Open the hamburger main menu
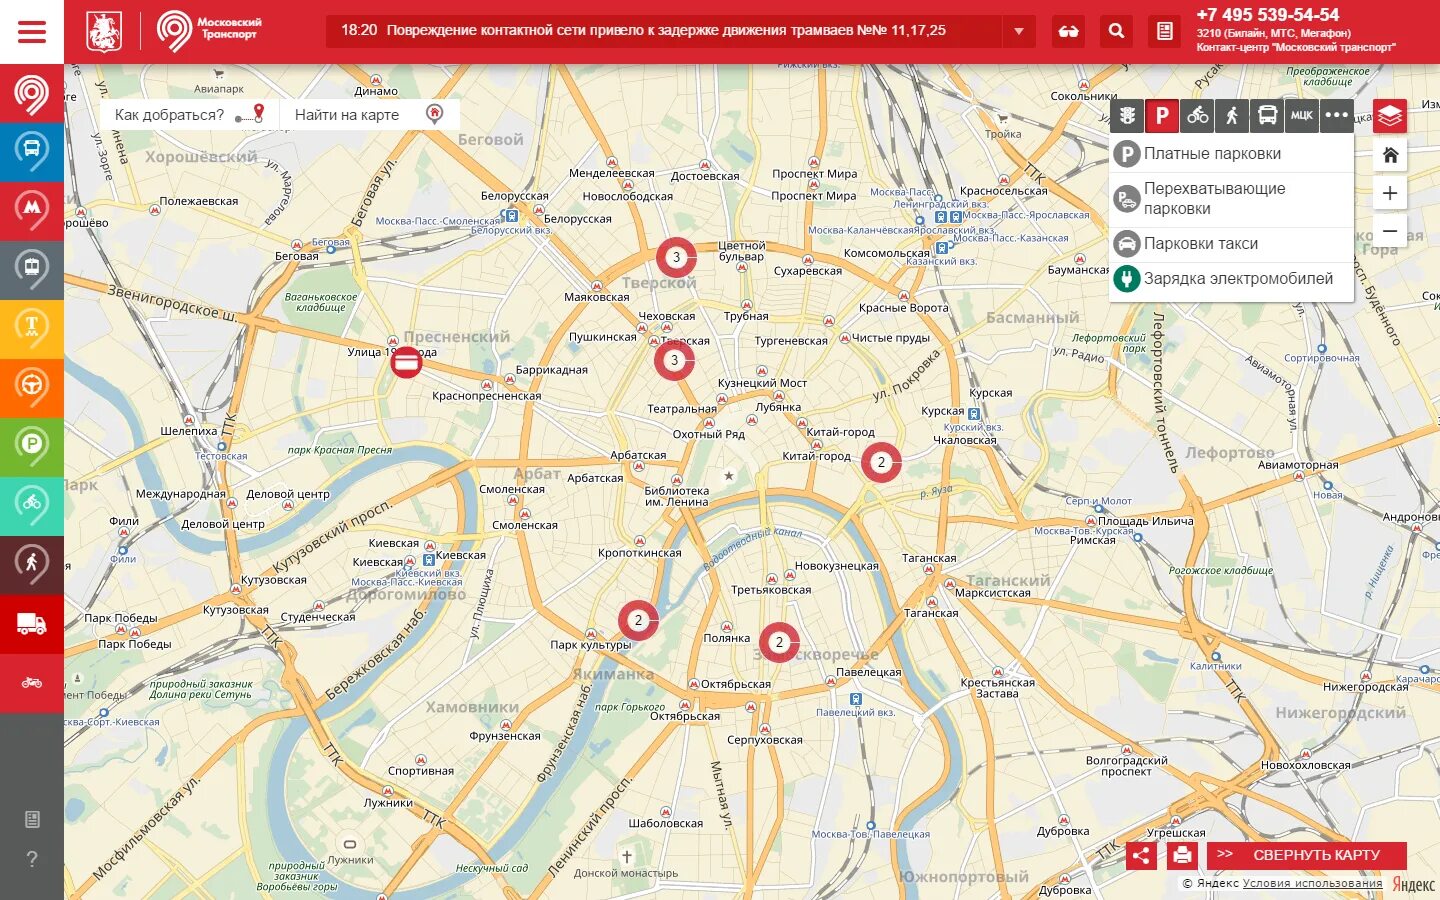The image size is (1440, 900). tap(32, 32)
